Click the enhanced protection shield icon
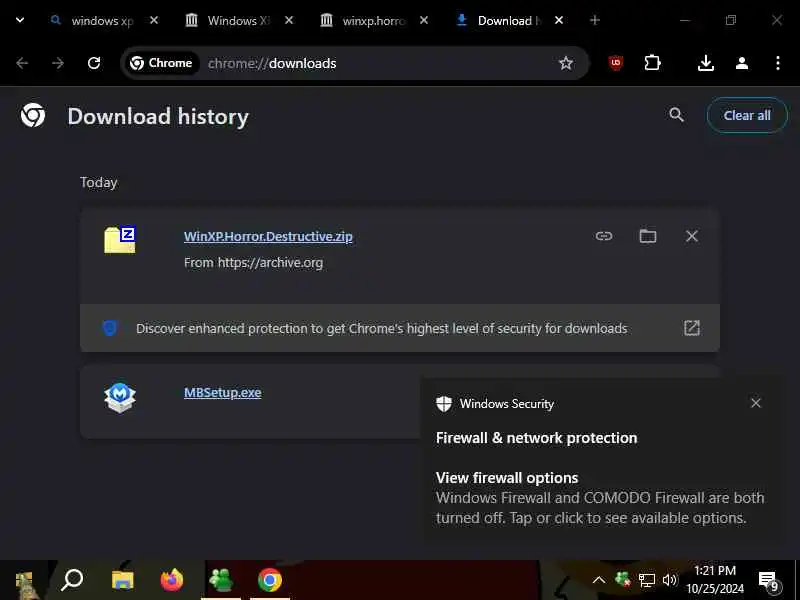Viewport: 800px width, 600px height. click(110, 328)
